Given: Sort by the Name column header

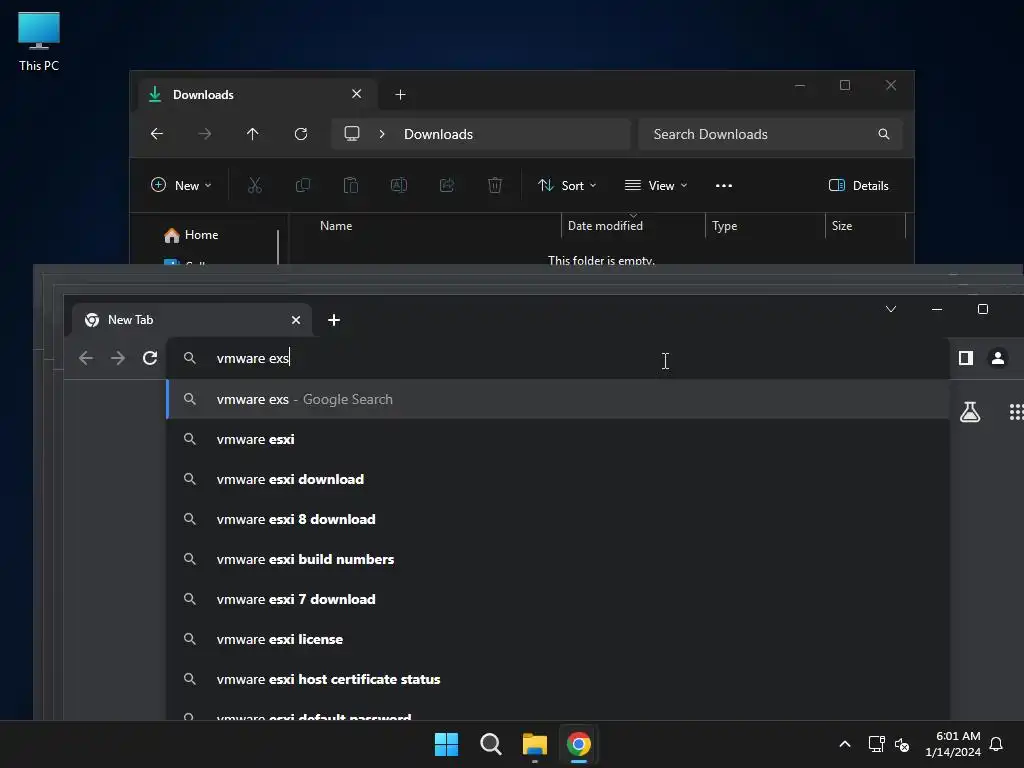Looking at the screenshot, I should [336, 226].
